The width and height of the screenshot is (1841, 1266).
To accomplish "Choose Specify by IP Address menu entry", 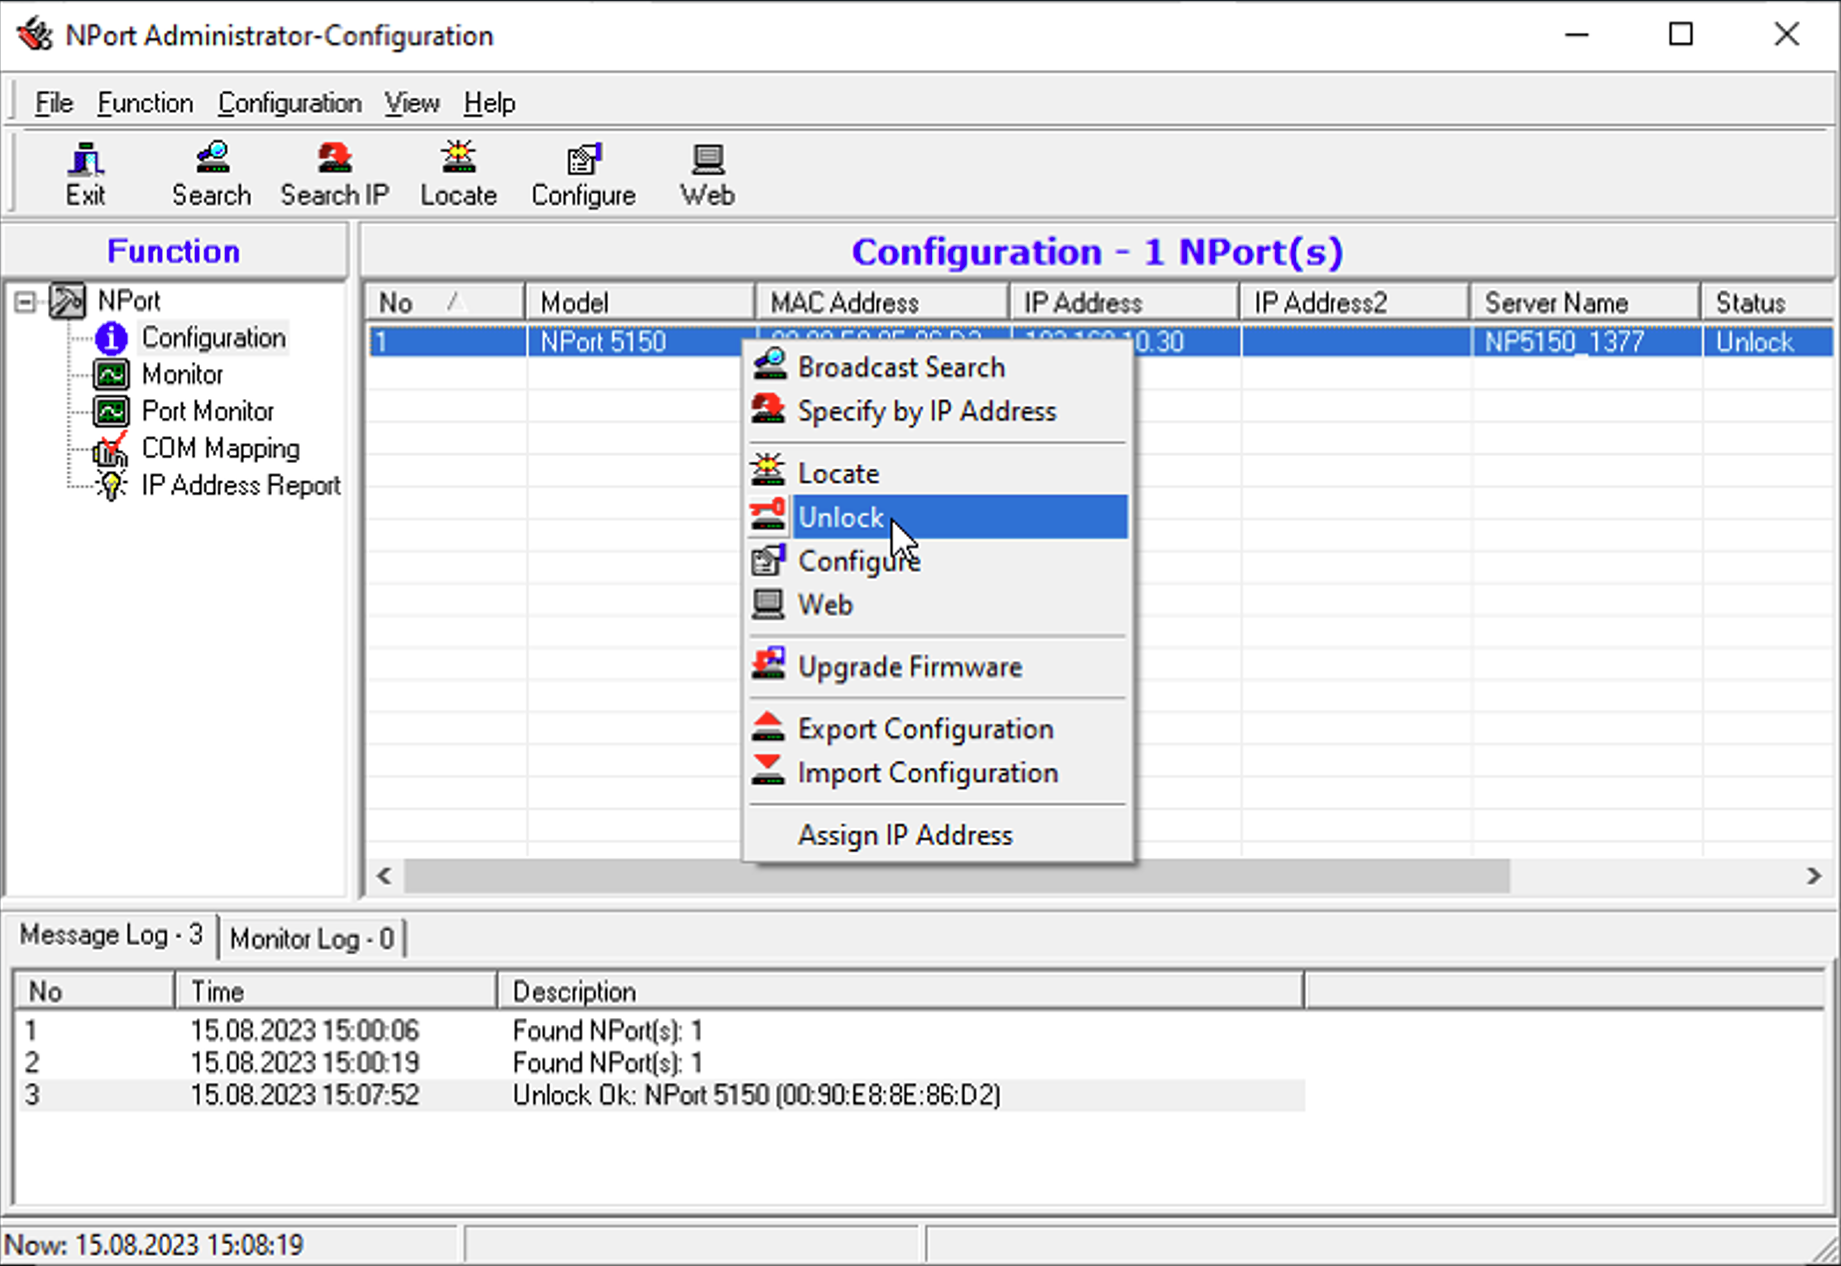I will 939,411.
